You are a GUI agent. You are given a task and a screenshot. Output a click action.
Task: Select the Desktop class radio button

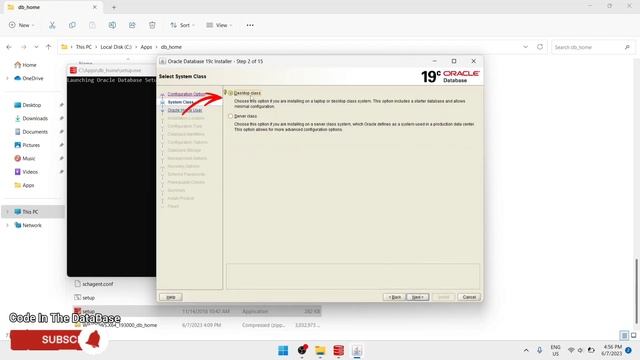231,93
